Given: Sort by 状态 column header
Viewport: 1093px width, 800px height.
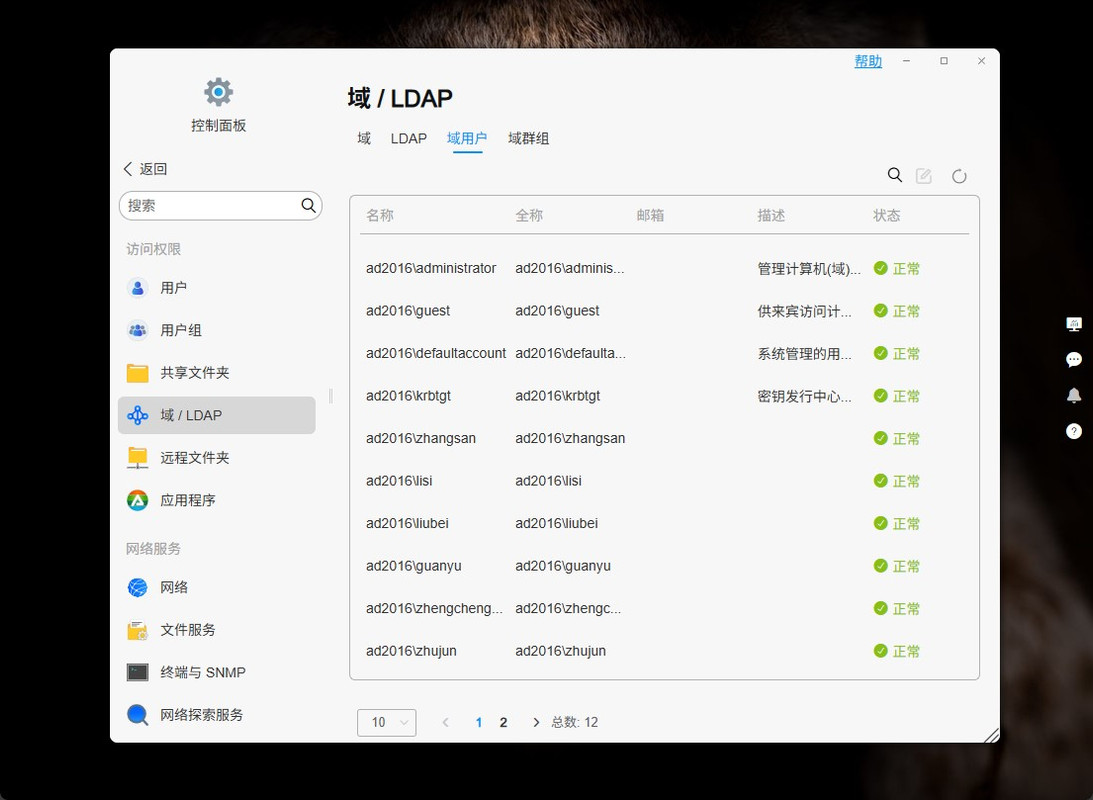Looking at the screenshot, I should tap(887, 215).
